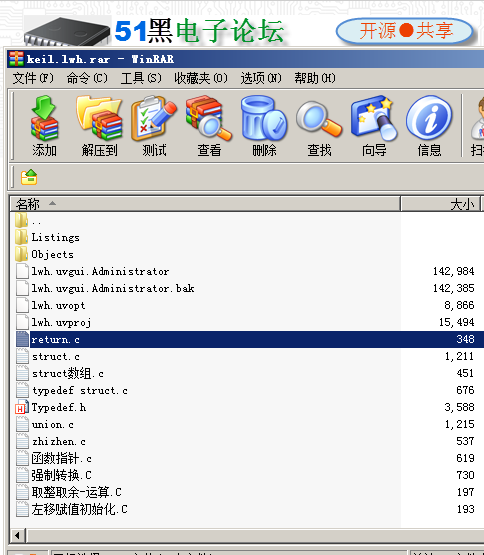The width and height of the screenshot is (484, 555).
Task: Select the struct数组.c file name
Action: pyautogui.click(x=68, y=373)
